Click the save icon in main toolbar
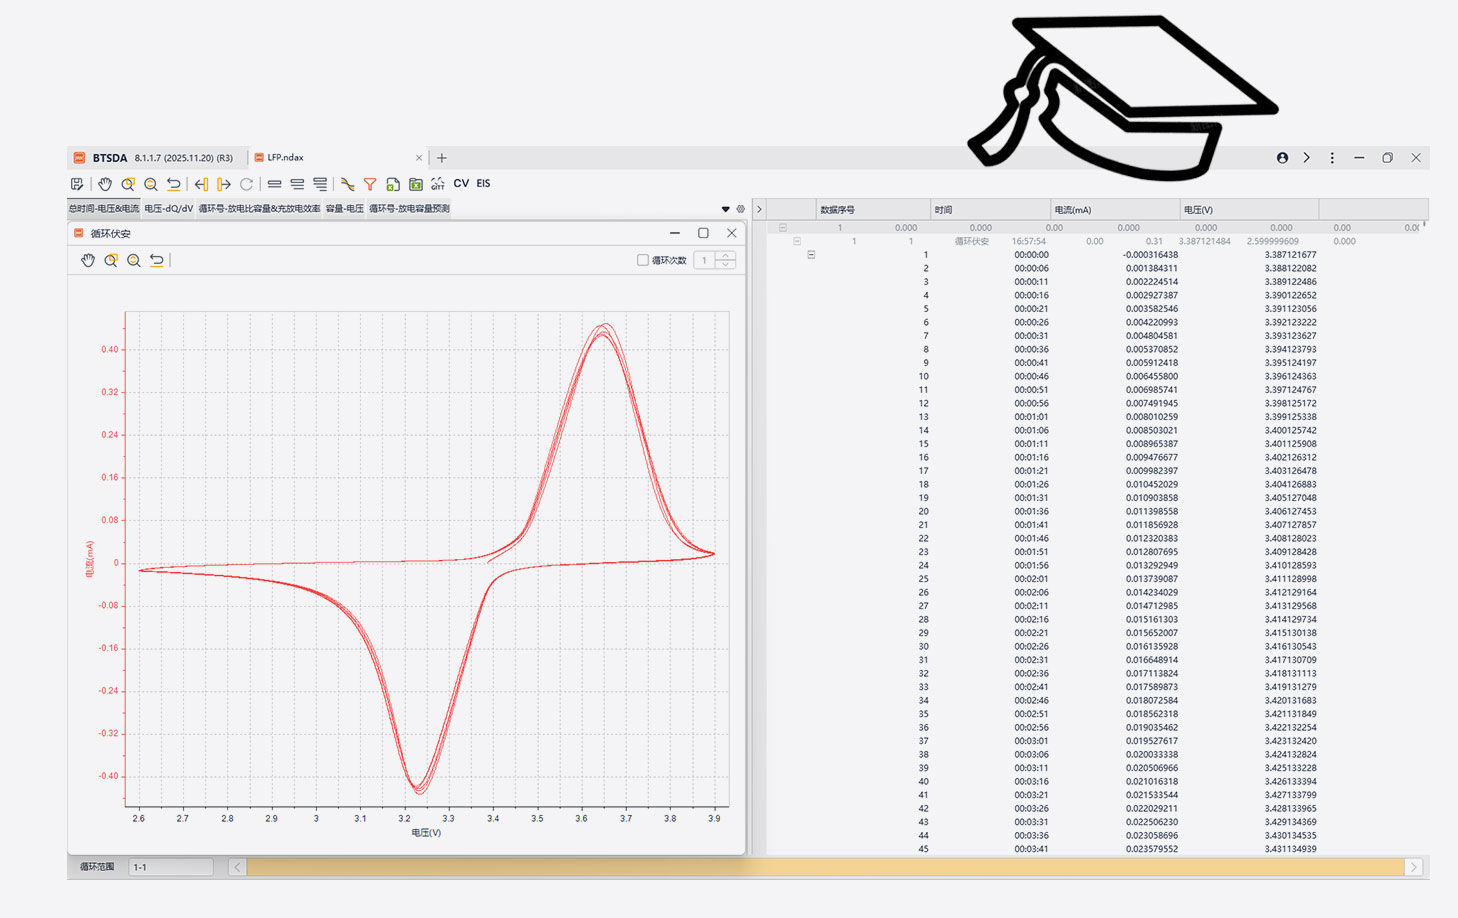This screenshot has width=1458, height=918. point(77,184)
